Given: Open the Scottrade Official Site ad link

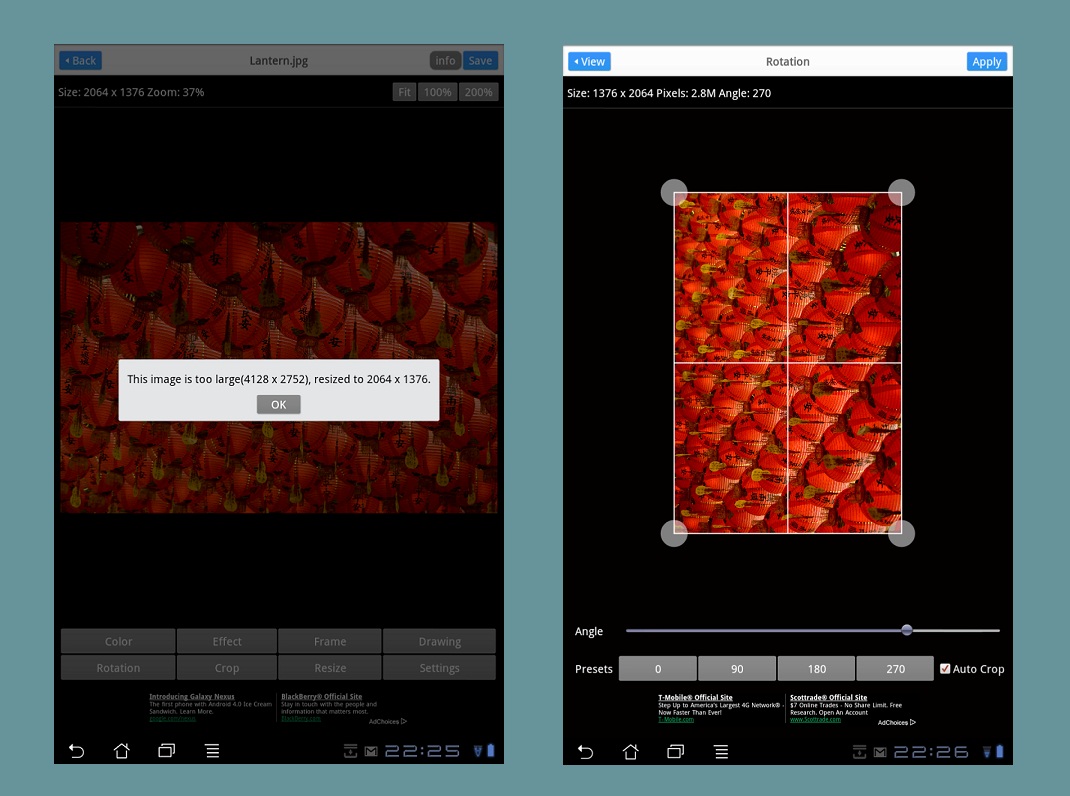Looking at the screenshot, I should (x=828, y=697).
